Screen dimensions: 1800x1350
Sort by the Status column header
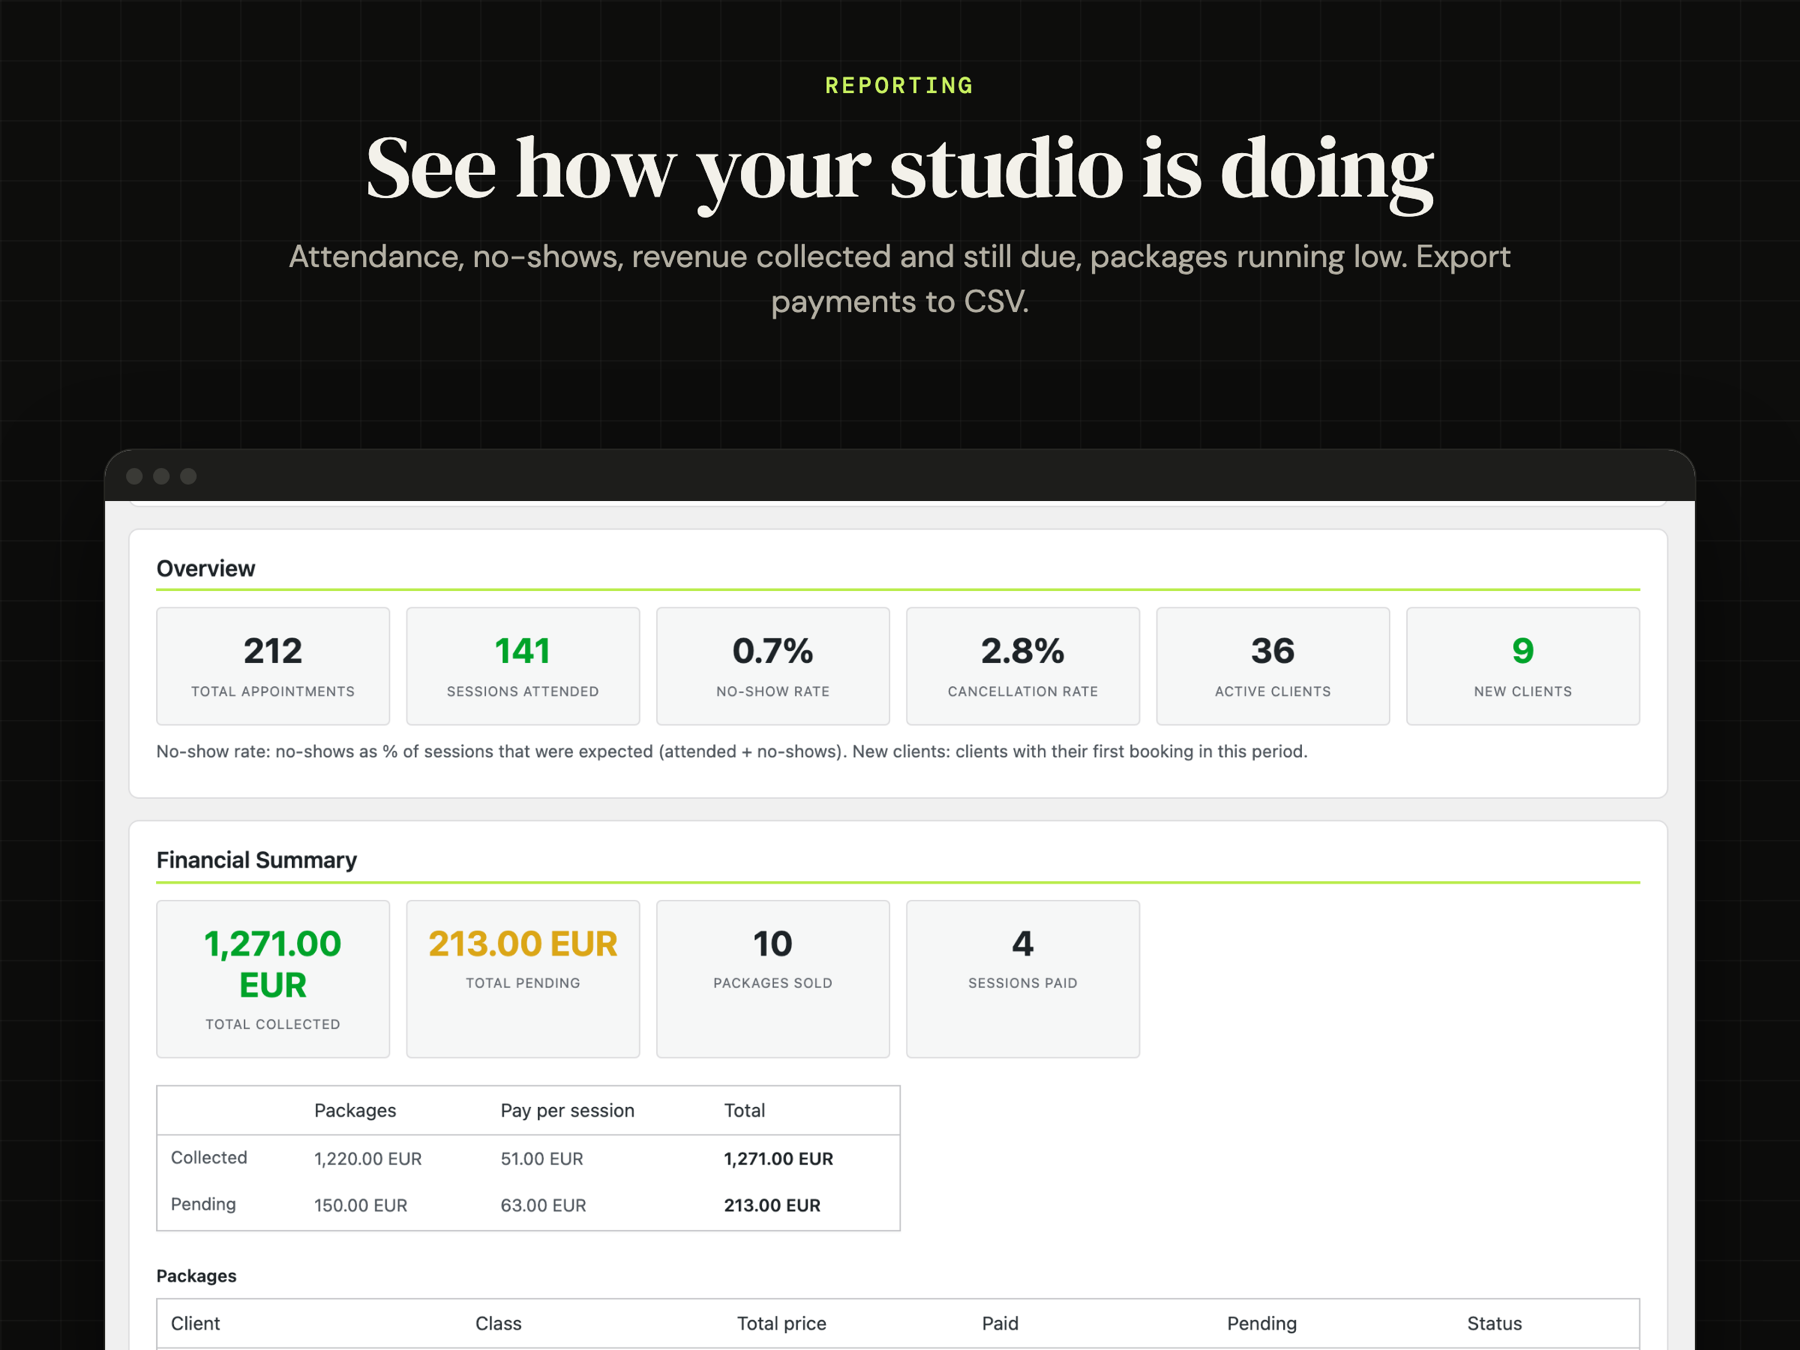[x=1494, y=1324]
